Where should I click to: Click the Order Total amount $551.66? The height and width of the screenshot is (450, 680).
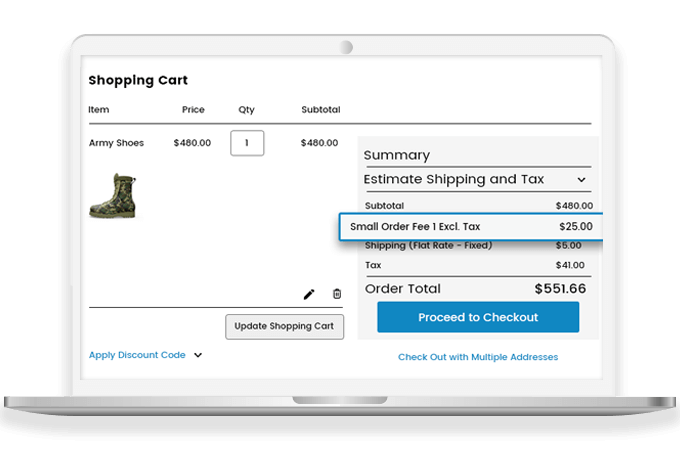[x=560, y=289]
